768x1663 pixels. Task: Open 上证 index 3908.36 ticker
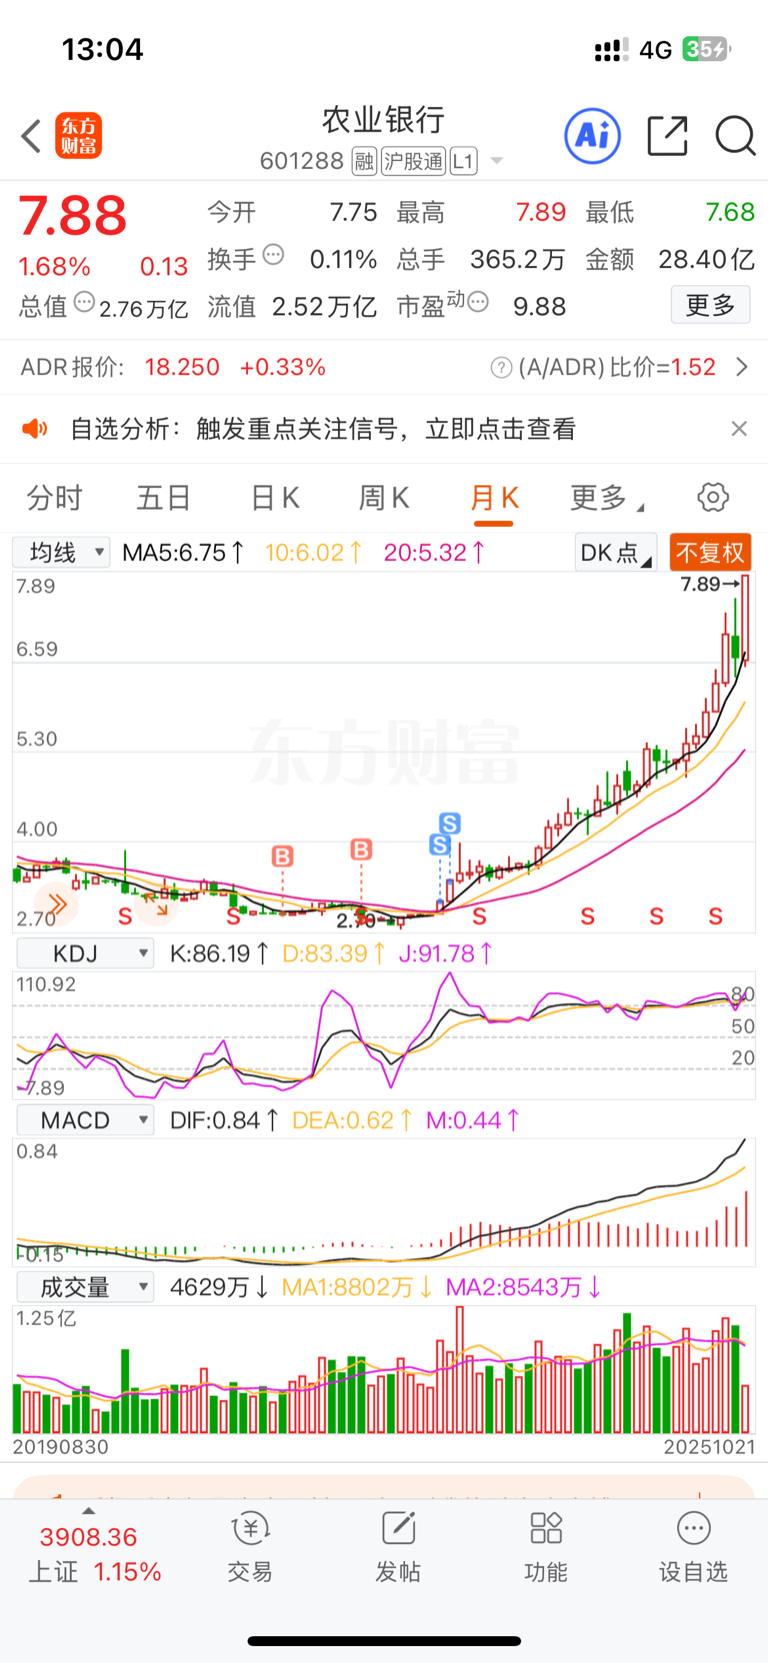coord(95,1554)
